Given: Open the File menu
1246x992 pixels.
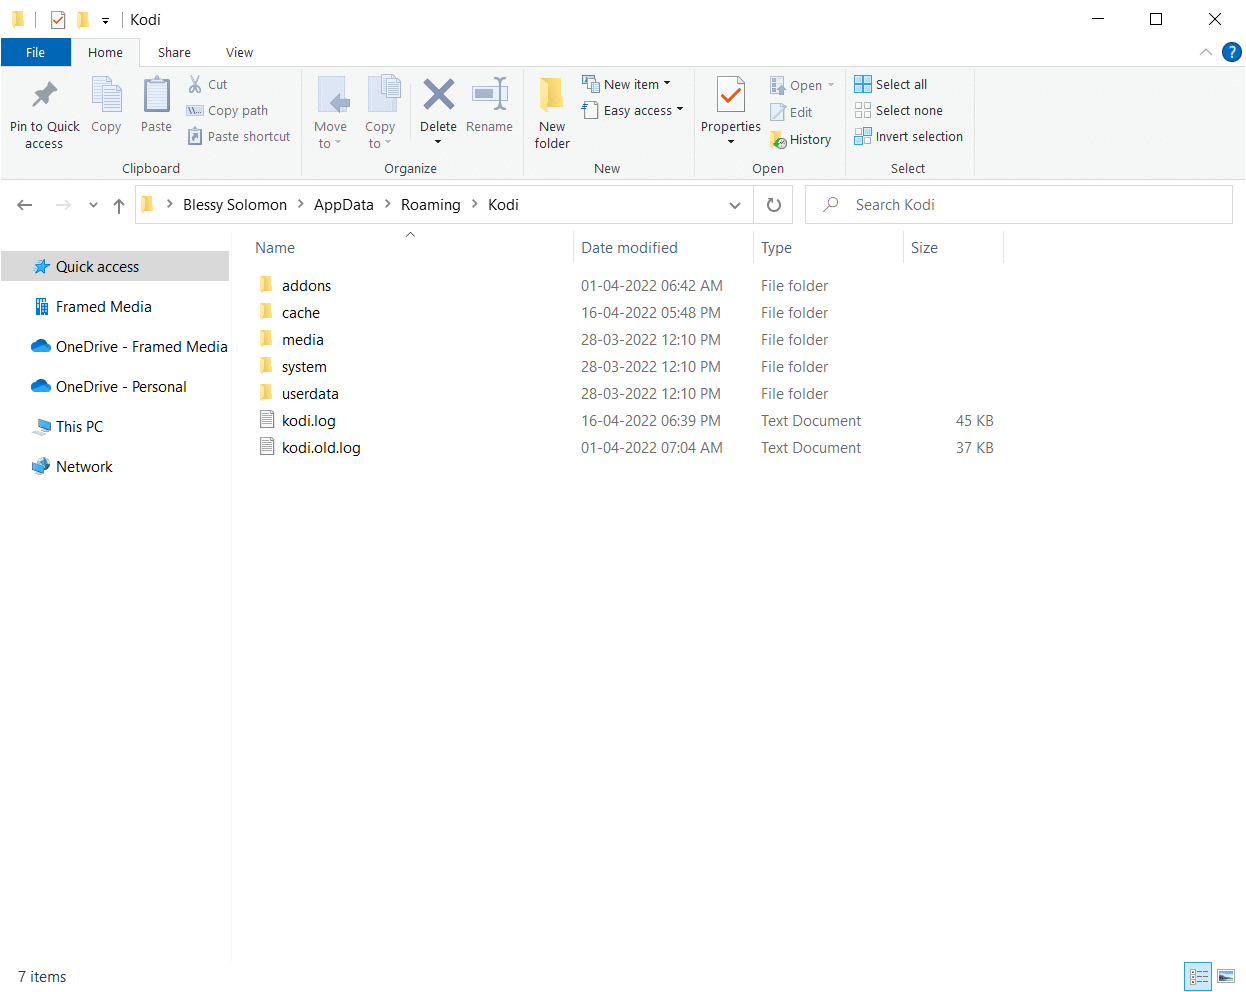Looking at the screenshot, I should tap(36, 52).
